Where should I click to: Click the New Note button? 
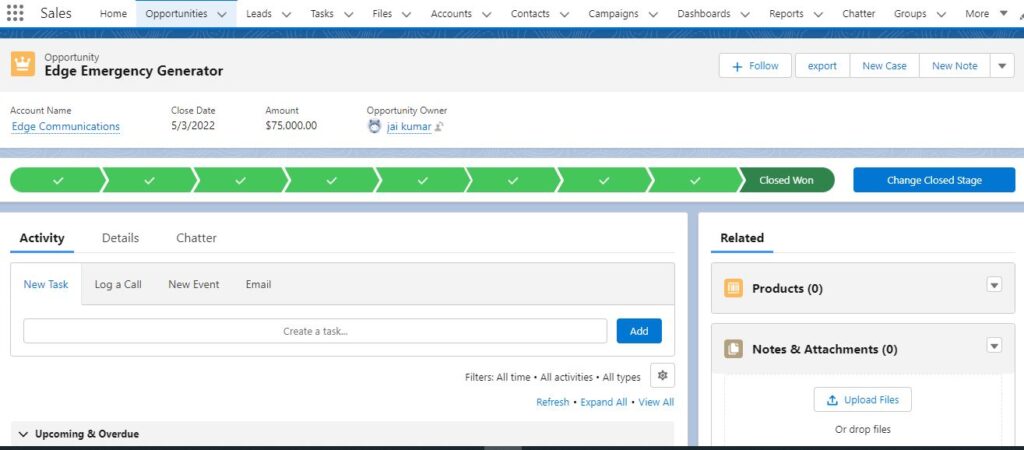(x=955, y=66)
